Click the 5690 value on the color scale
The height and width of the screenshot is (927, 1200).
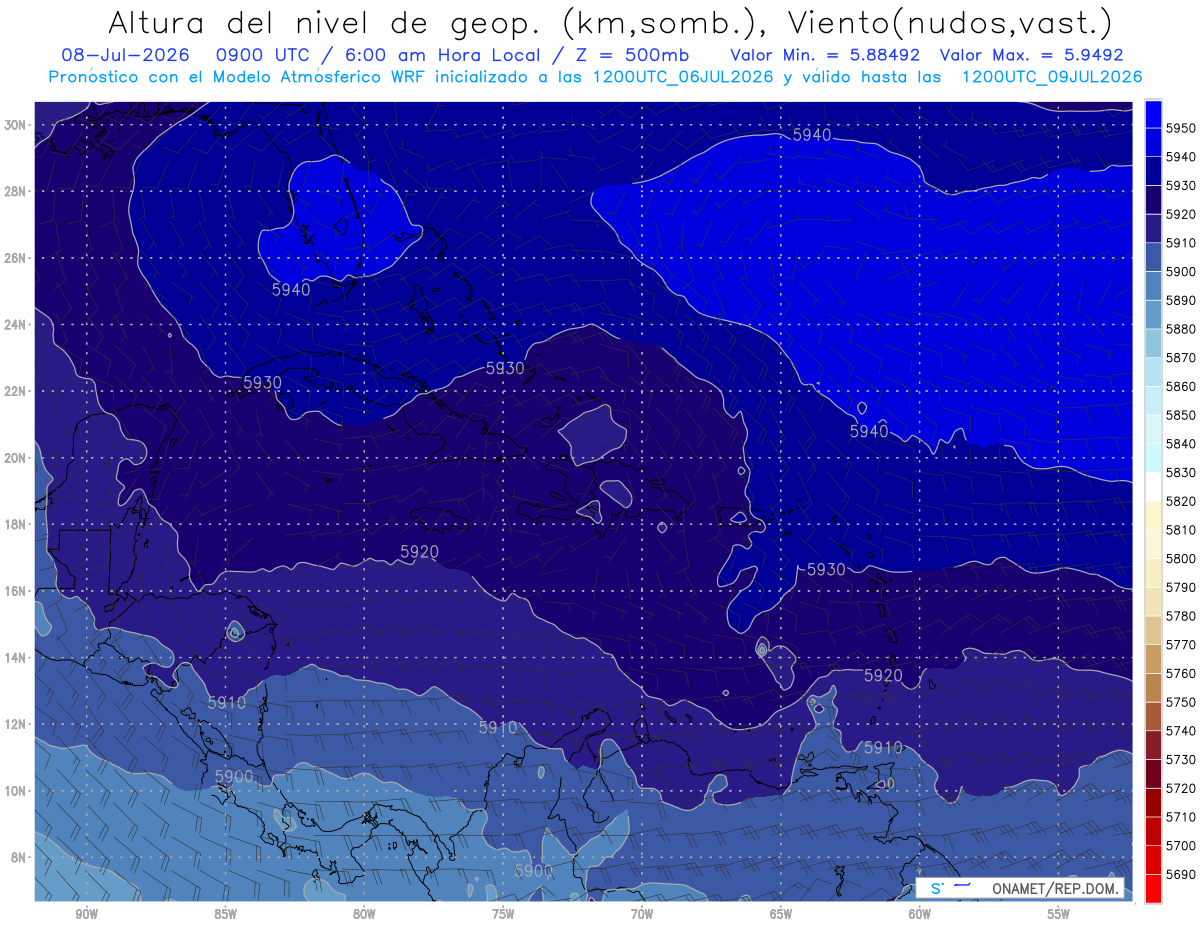(1181, 874)
